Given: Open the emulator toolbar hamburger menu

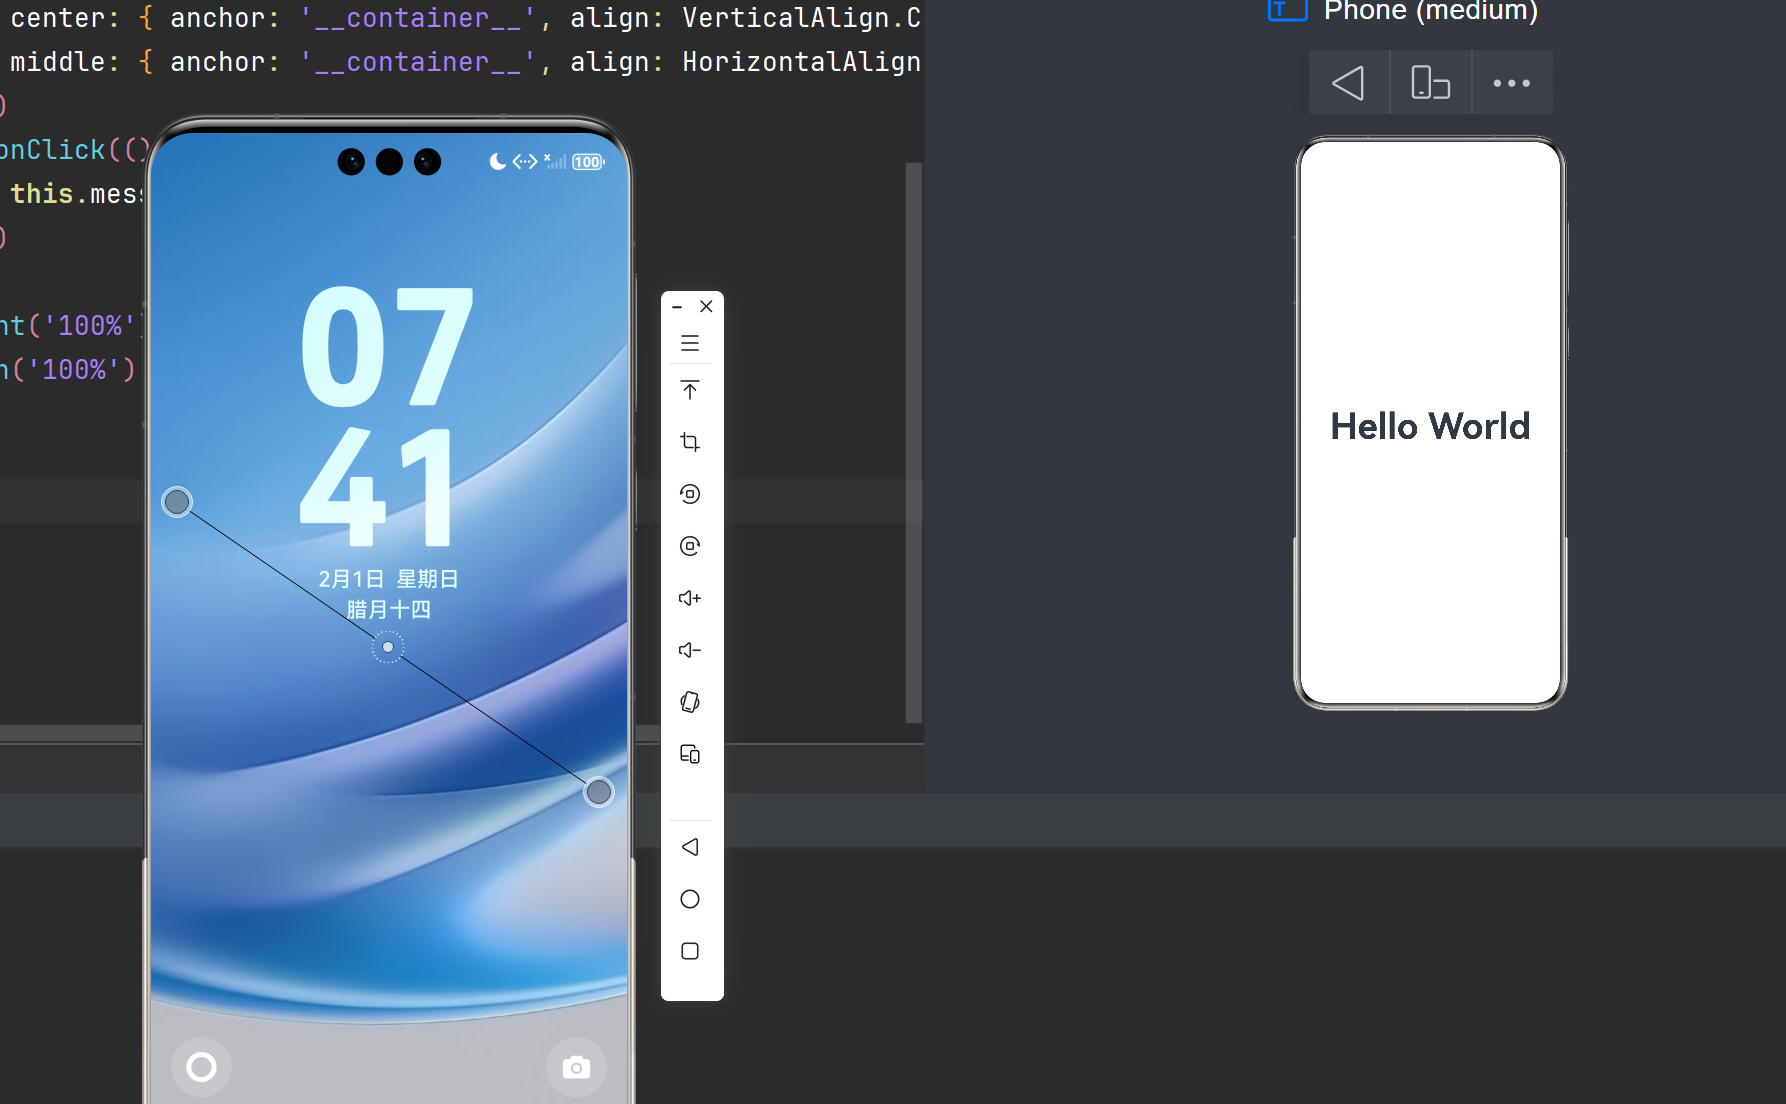Looking at the screenshot, I should point(690,344).
